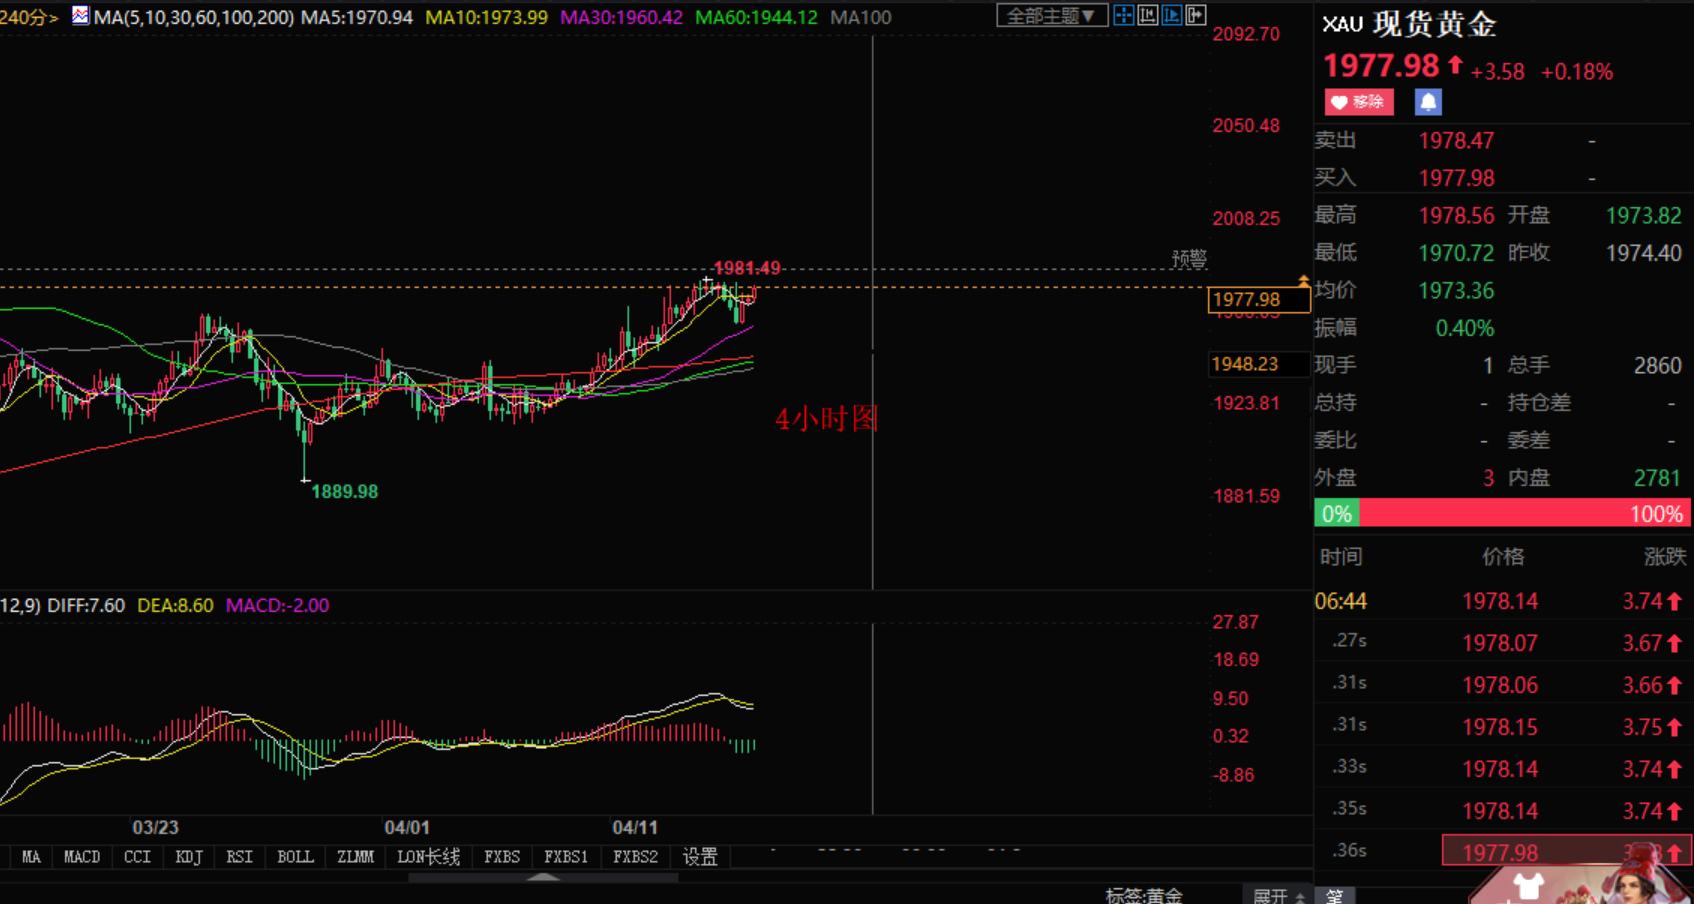Click the MA60:1944.12 indicator value
The width and height of the screenshot is (1694, 904).
(x=757, y=17)
